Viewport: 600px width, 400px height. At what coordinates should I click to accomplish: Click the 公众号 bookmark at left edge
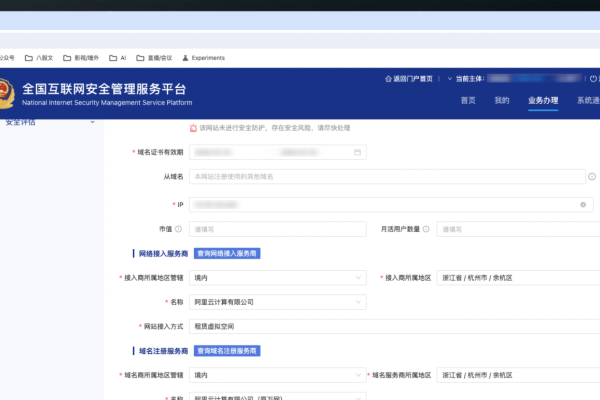point(7,58)
